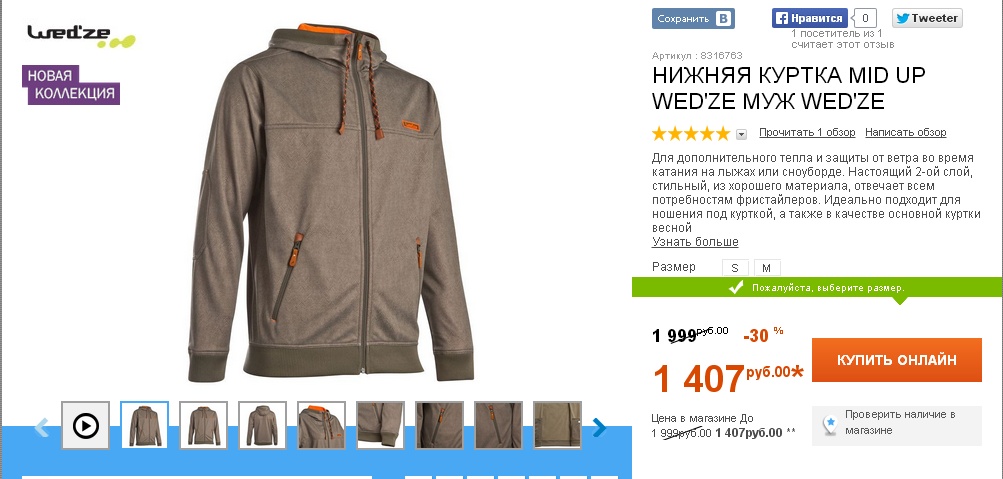Click the store location pin icon
1003x479 pixels.
[x=830, y=424]
